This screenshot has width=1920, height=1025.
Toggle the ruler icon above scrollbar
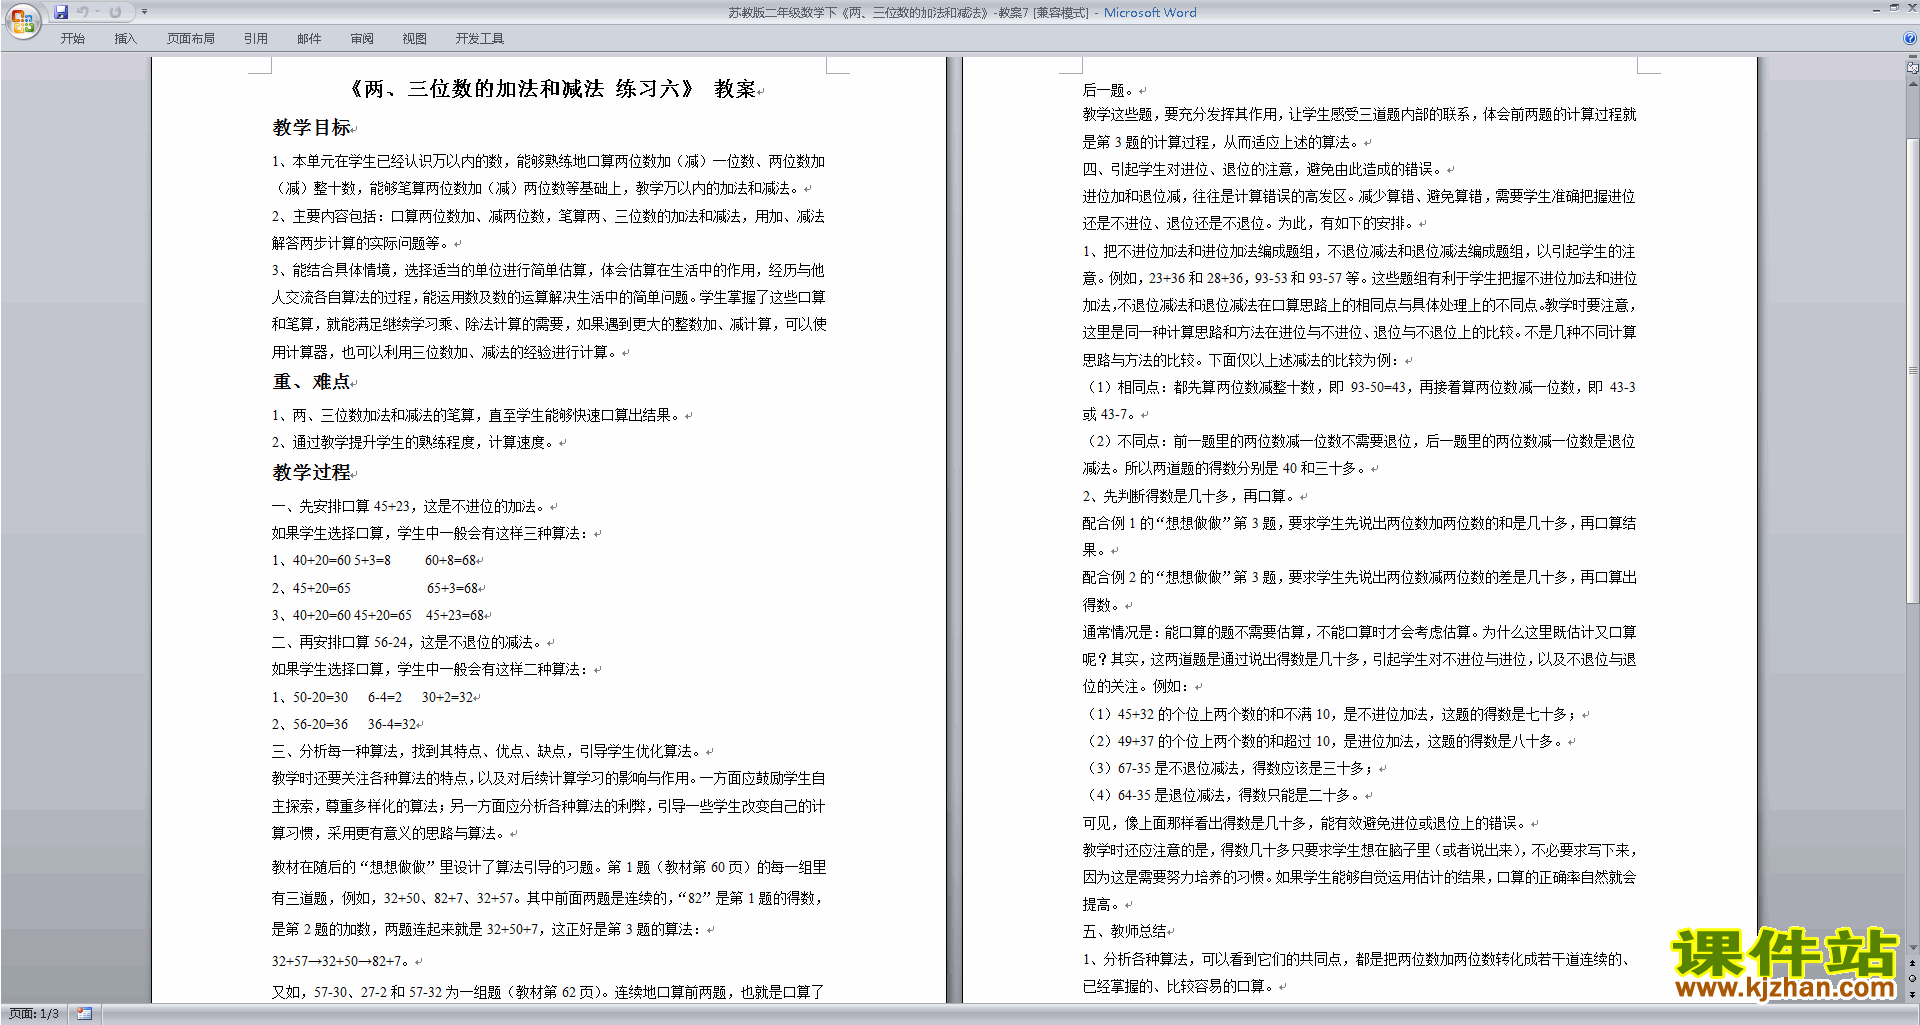coord(1913,68)
